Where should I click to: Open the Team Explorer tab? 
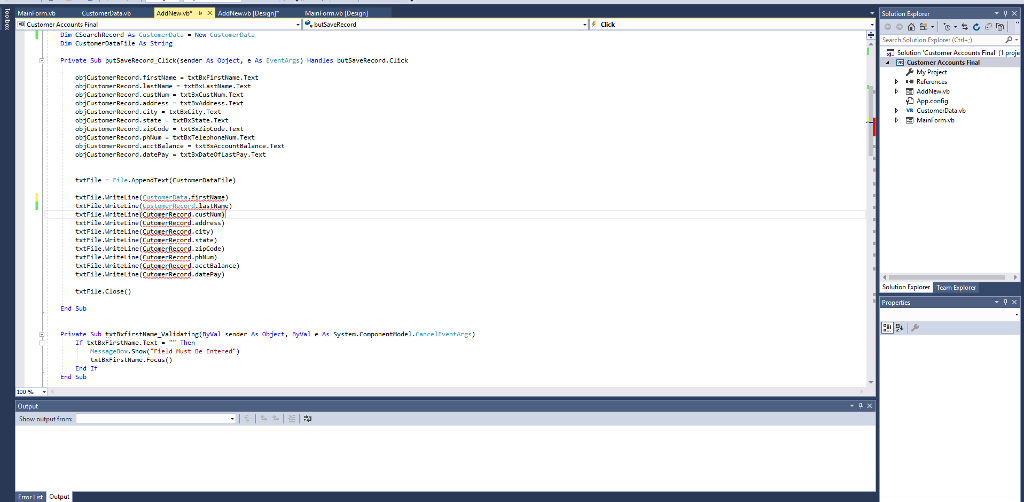pos(956,287)
